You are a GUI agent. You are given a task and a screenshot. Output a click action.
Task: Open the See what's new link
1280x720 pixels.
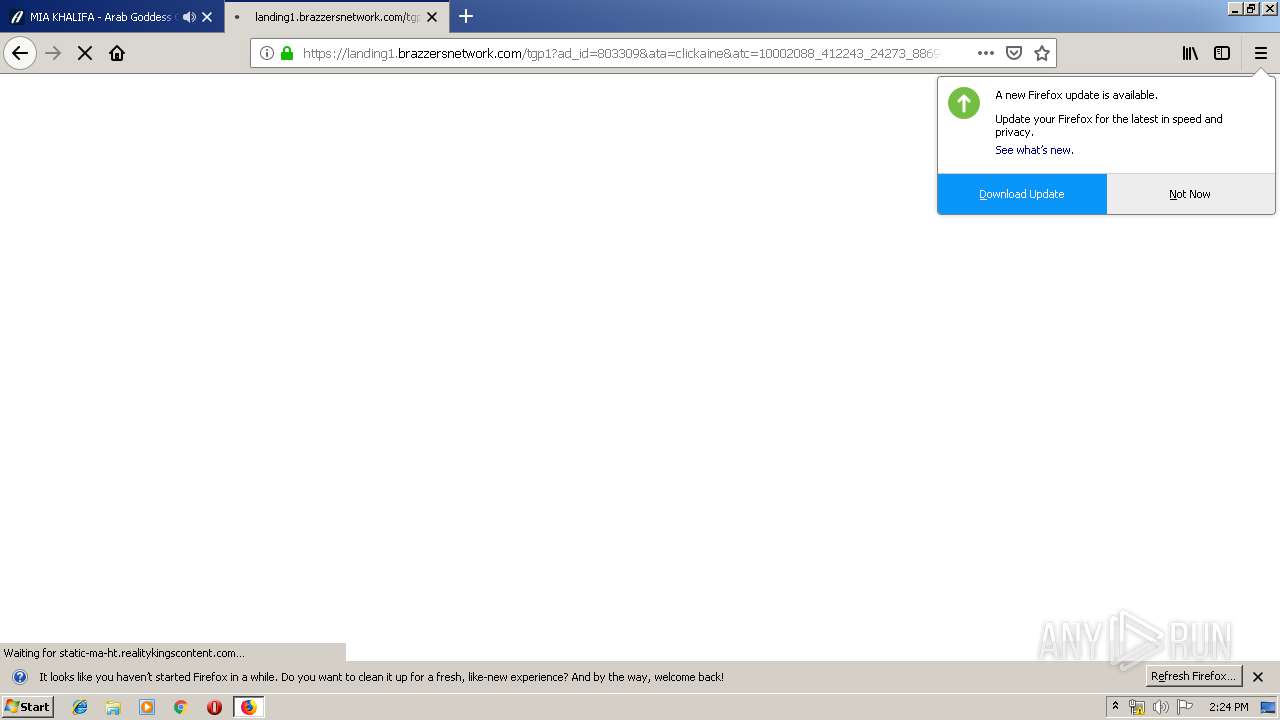coord(1034,150)
